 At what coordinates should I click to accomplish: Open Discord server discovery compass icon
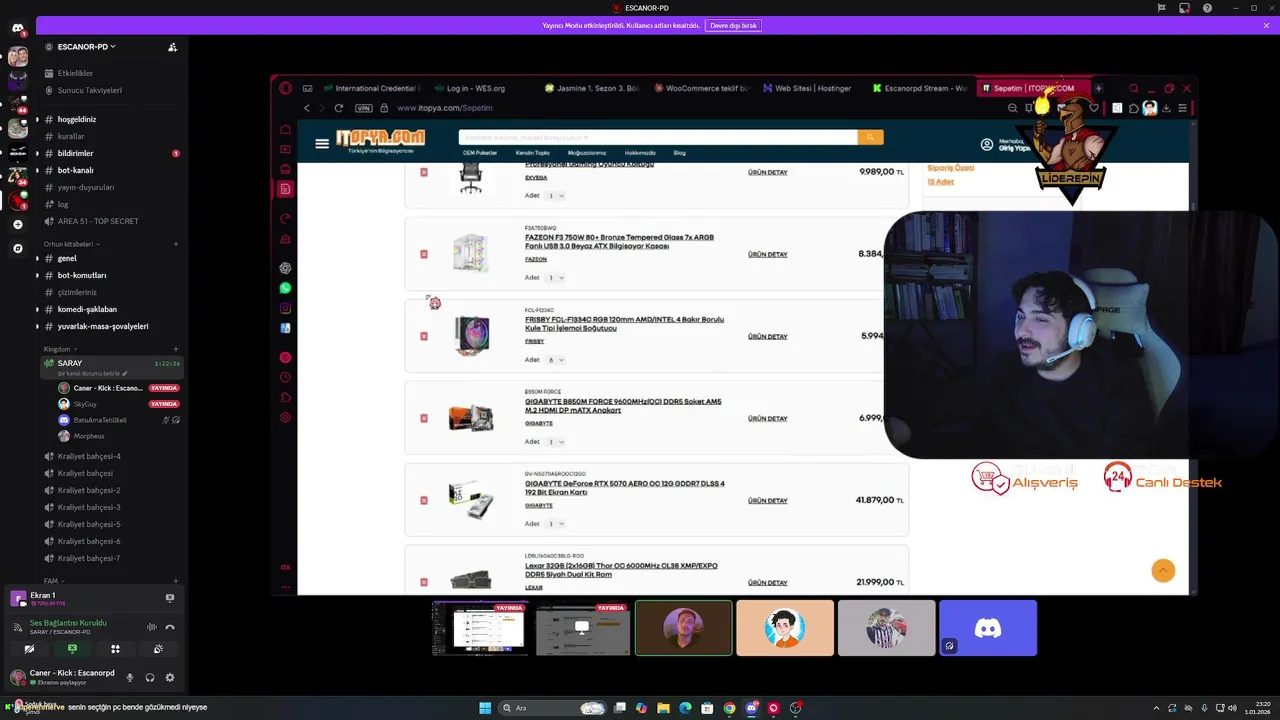coord(17,248)
